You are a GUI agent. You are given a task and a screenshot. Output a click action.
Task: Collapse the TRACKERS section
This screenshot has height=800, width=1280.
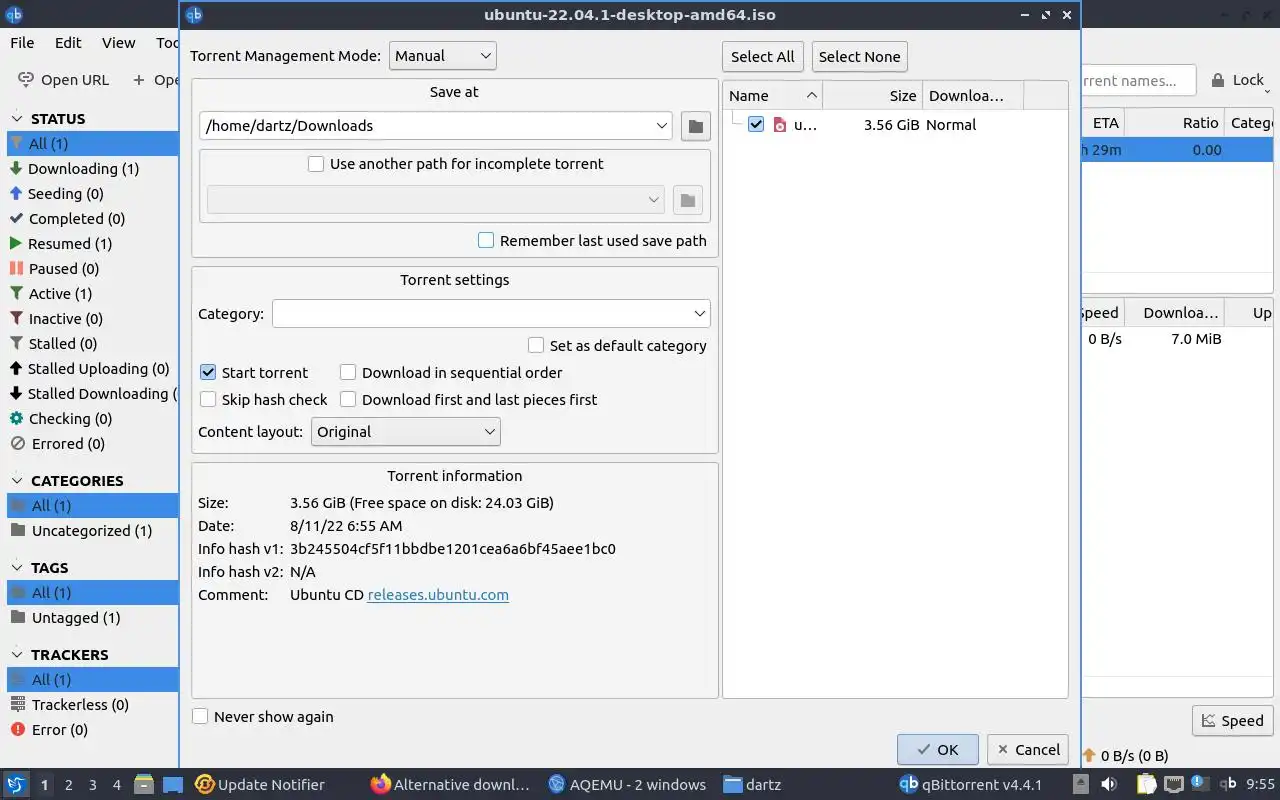[x=18, y=654]
